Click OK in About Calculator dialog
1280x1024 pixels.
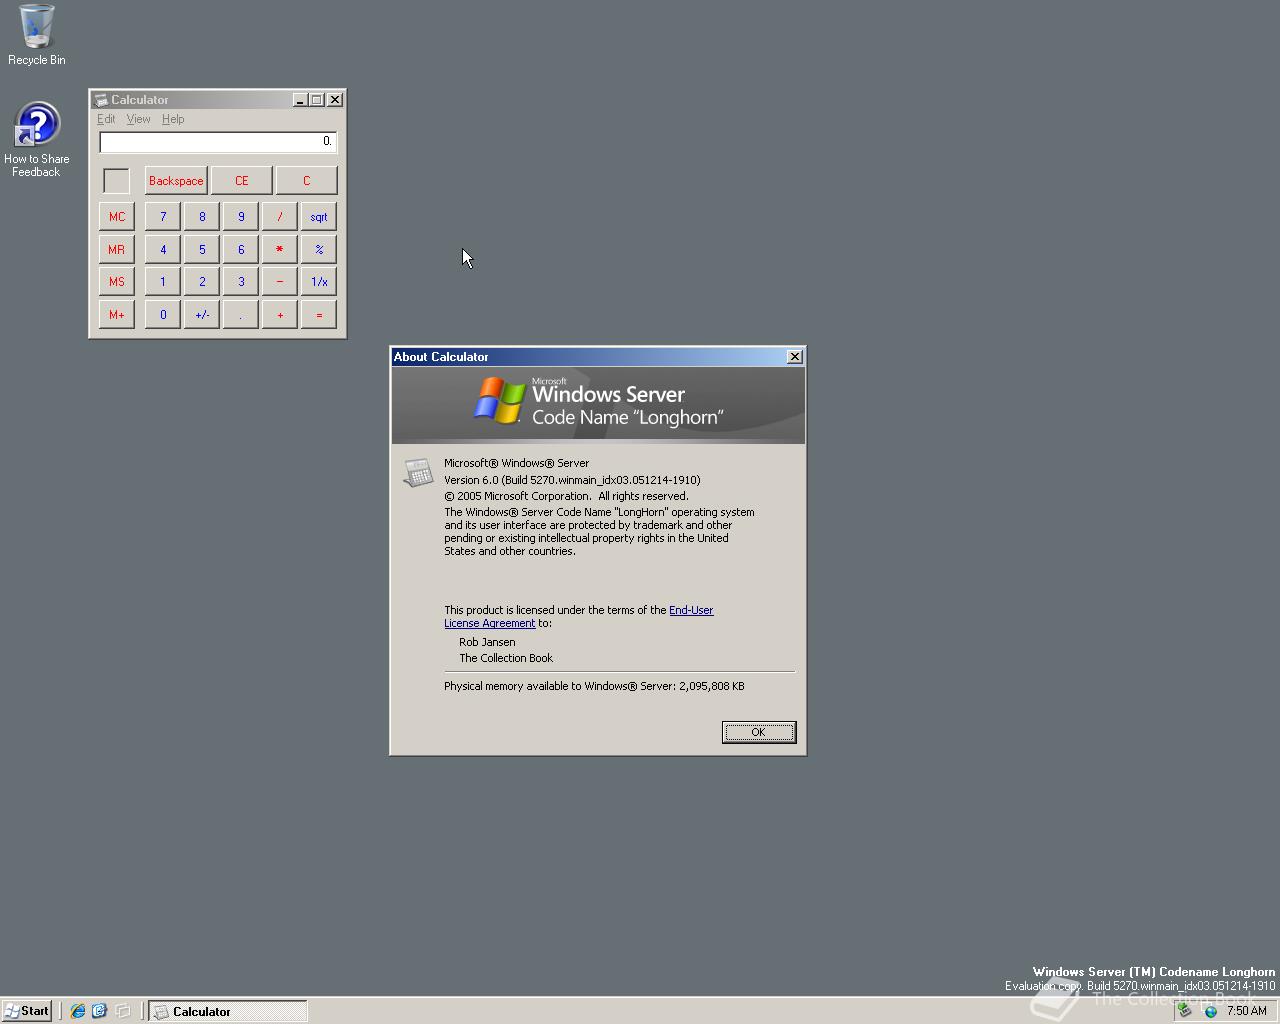point(759,732)
